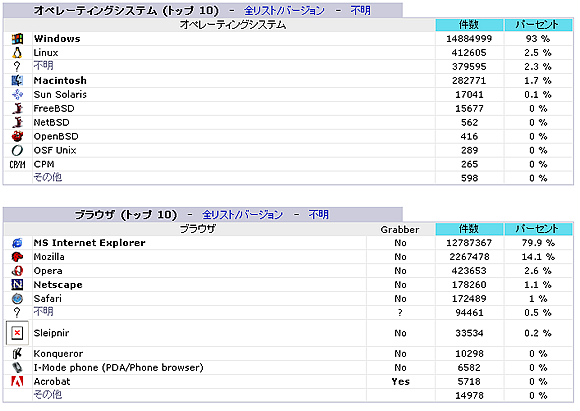The image size is (580, 411).
Task: Open 不明 link in operating systems header
Action: (x=360, y=10)
